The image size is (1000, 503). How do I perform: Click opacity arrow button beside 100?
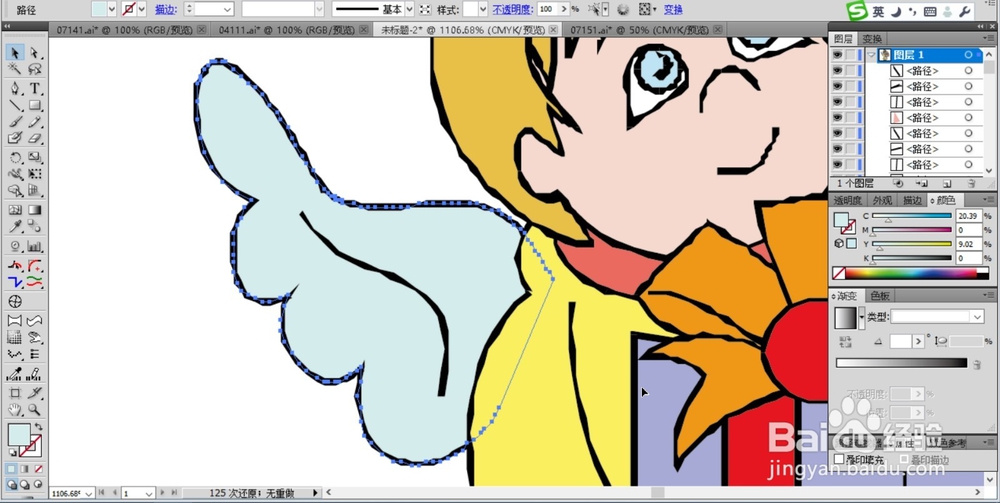(x=564, y=9)
